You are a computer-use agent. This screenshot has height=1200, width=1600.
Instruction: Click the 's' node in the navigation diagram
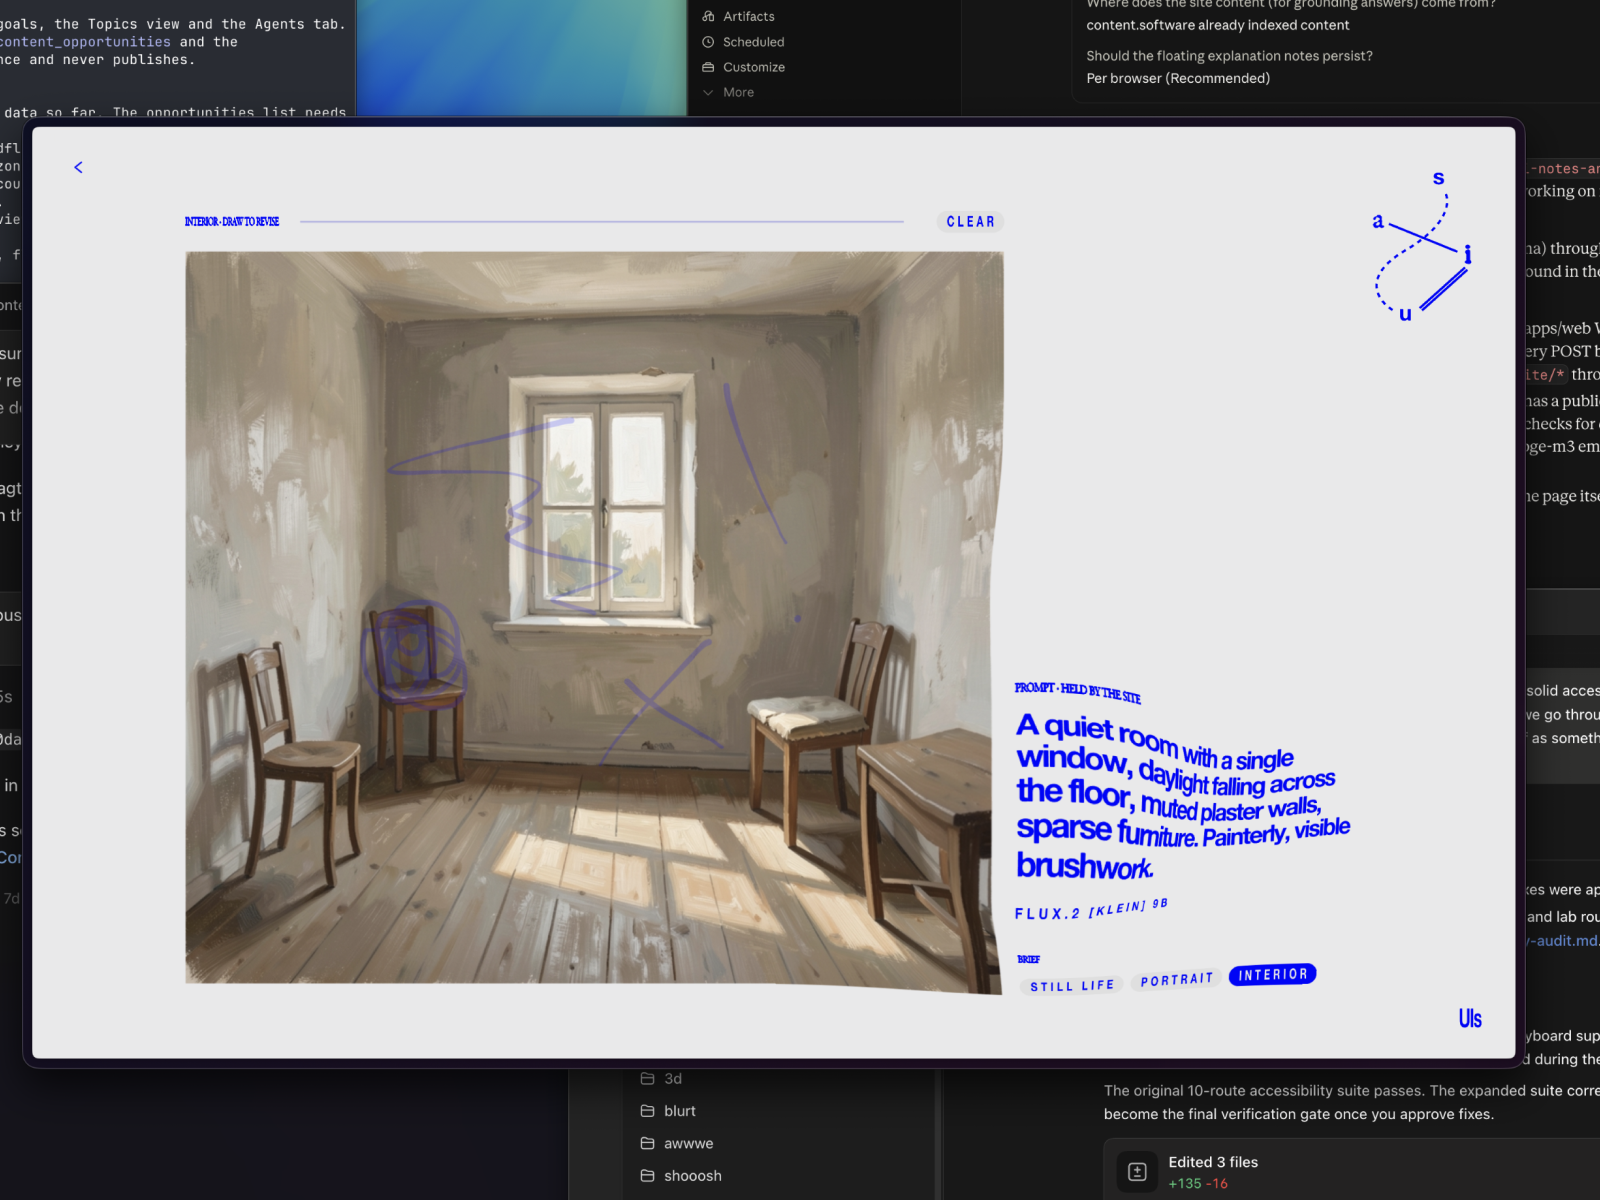click(x=1438, y=178)
